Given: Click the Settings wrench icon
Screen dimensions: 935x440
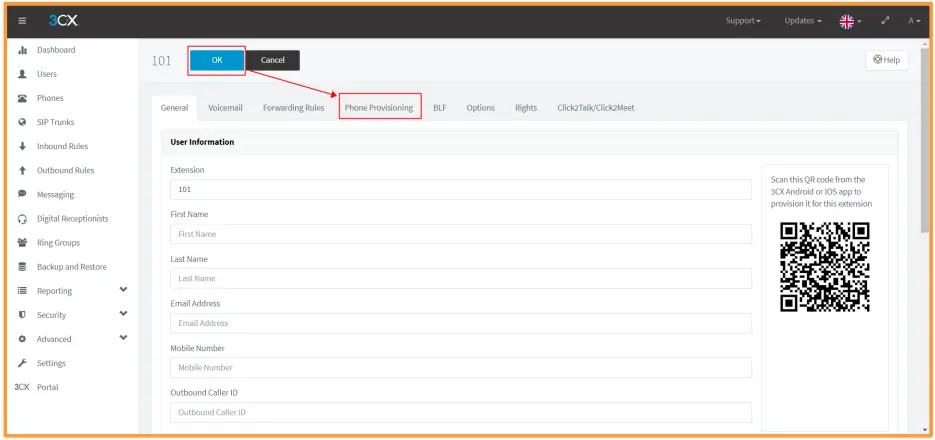Looking at the screenshot, I should (x=23, y=363).
